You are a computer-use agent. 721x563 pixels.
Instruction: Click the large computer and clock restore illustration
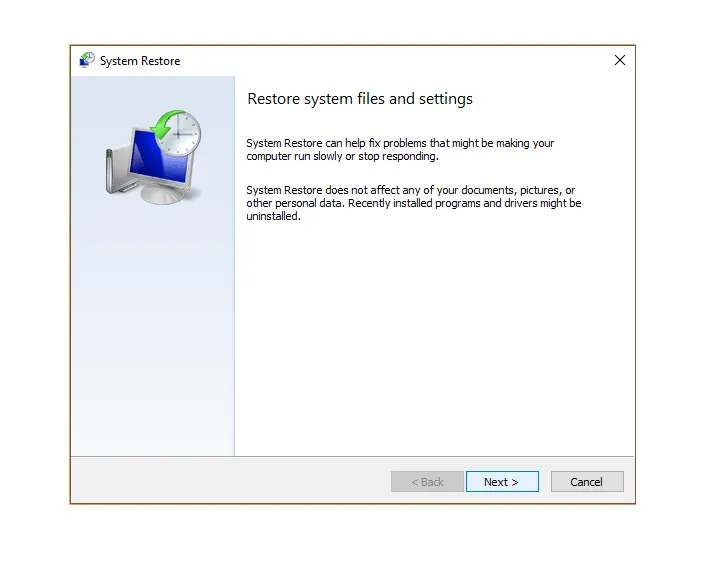[x=154, y=157]
